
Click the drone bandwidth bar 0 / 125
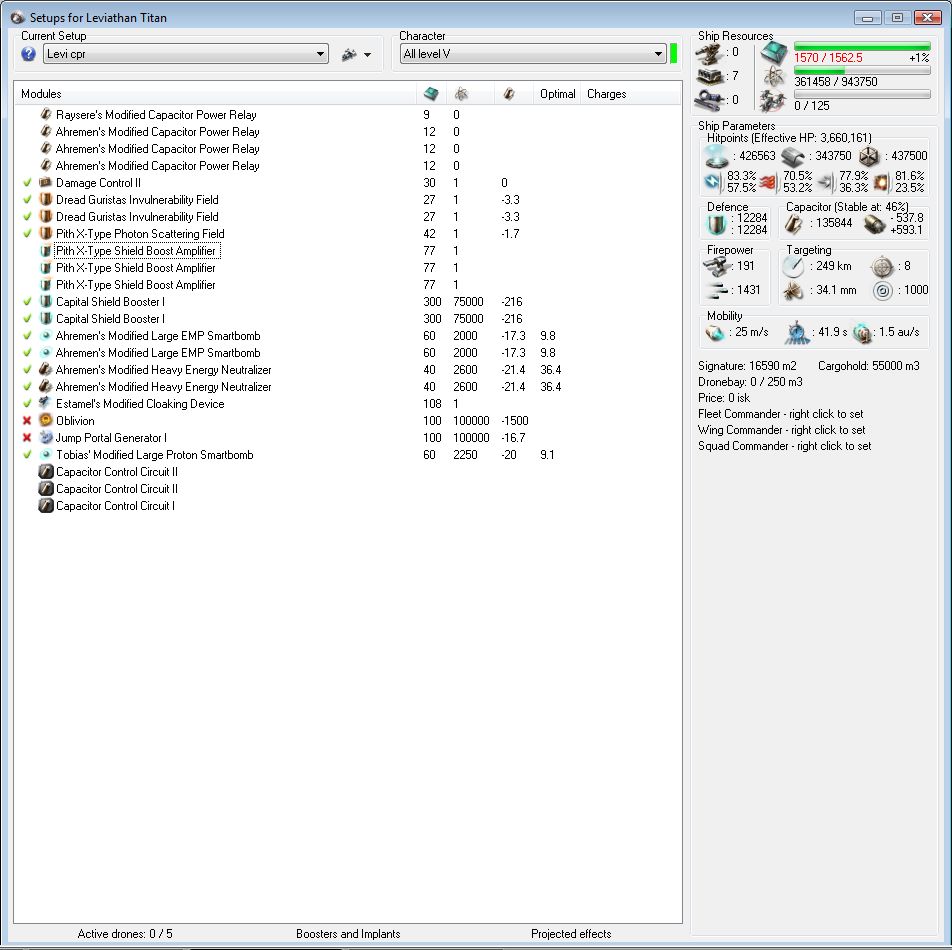pyautogui.click(x=862, y=94)
